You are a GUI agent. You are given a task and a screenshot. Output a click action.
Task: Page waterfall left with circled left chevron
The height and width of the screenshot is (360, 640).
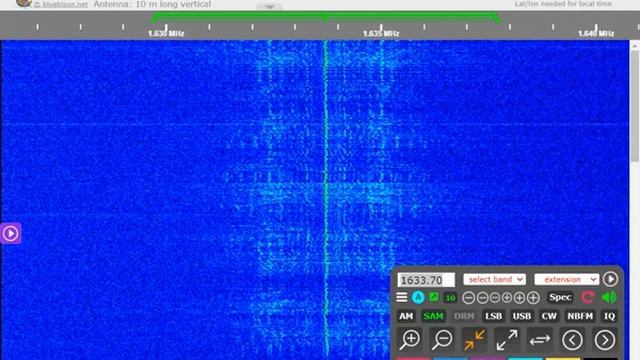[x=572, y=340]
